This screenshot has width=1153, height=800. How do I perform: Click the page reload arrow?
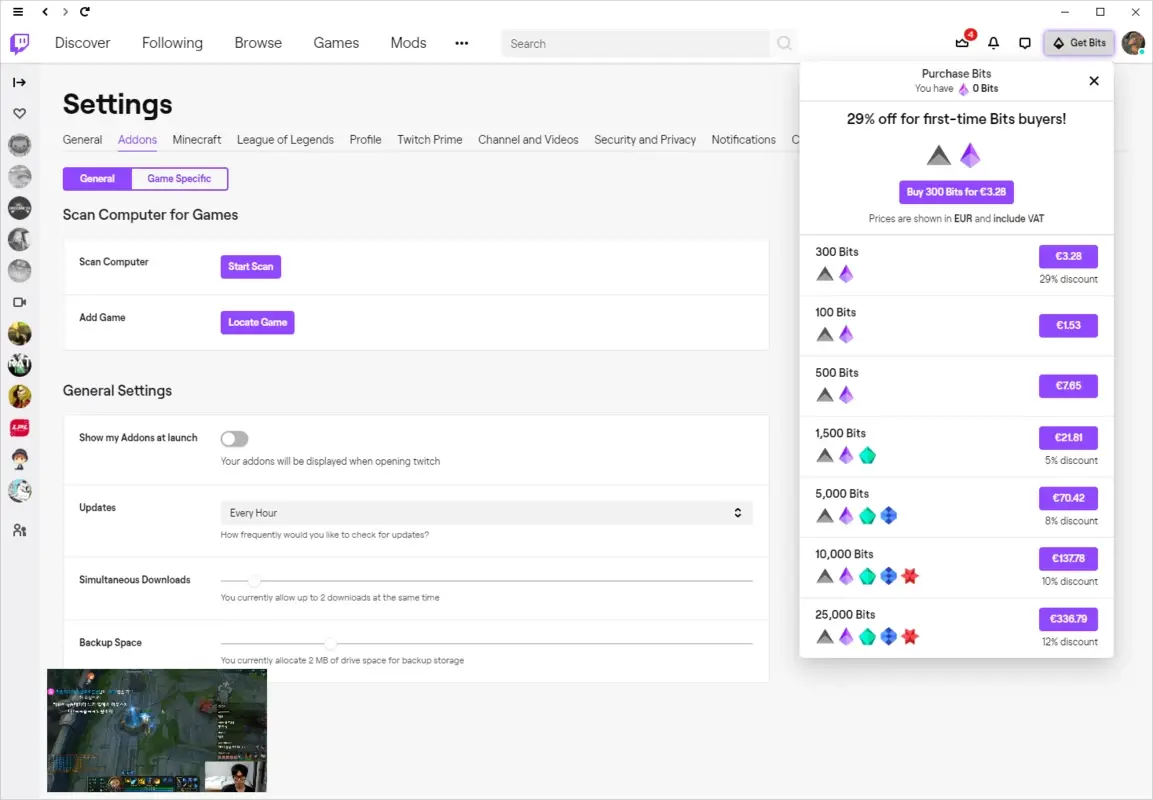pos(84,12)
